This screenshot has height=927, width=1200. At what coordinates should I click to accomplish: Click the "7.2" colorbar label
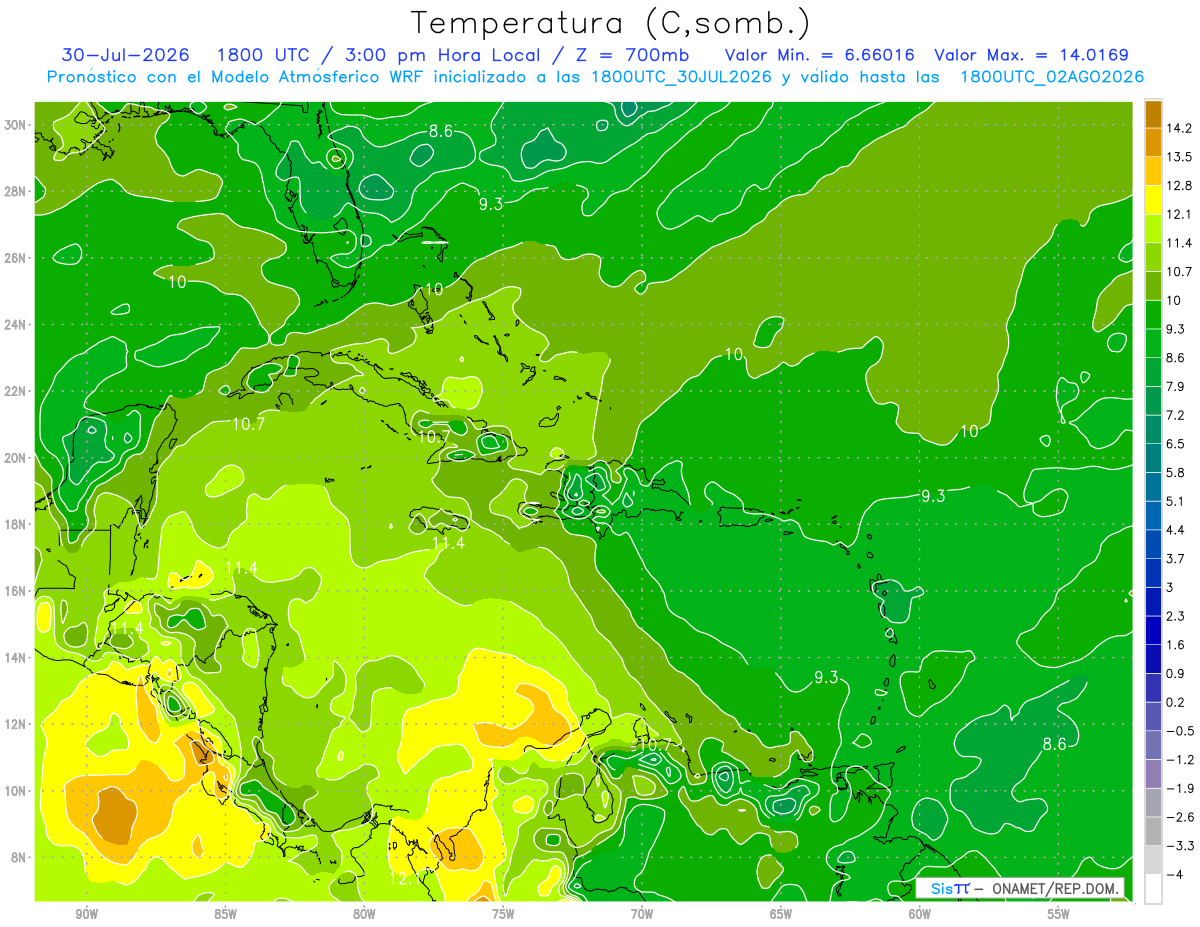pos(1175,415)
